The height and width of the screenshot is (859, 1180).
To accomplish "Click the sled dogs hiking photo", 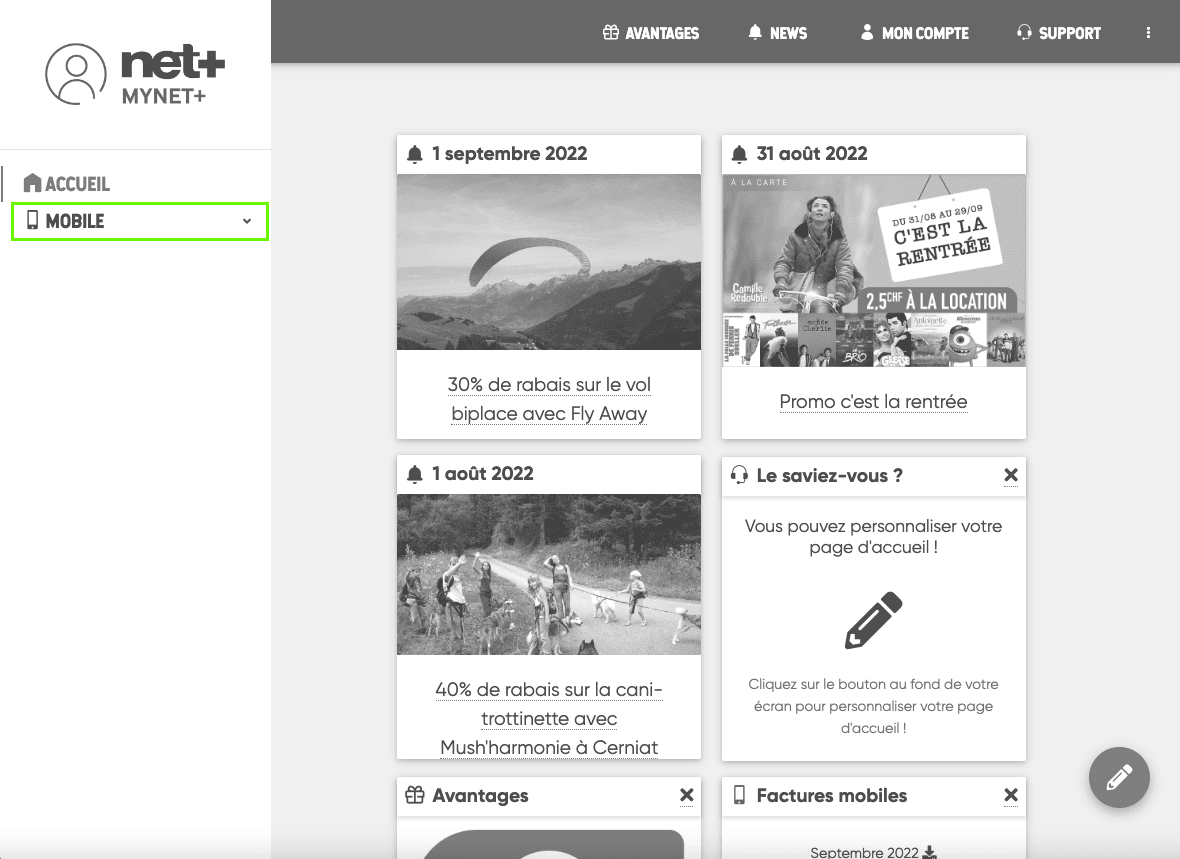I will [x=549, y=574].
